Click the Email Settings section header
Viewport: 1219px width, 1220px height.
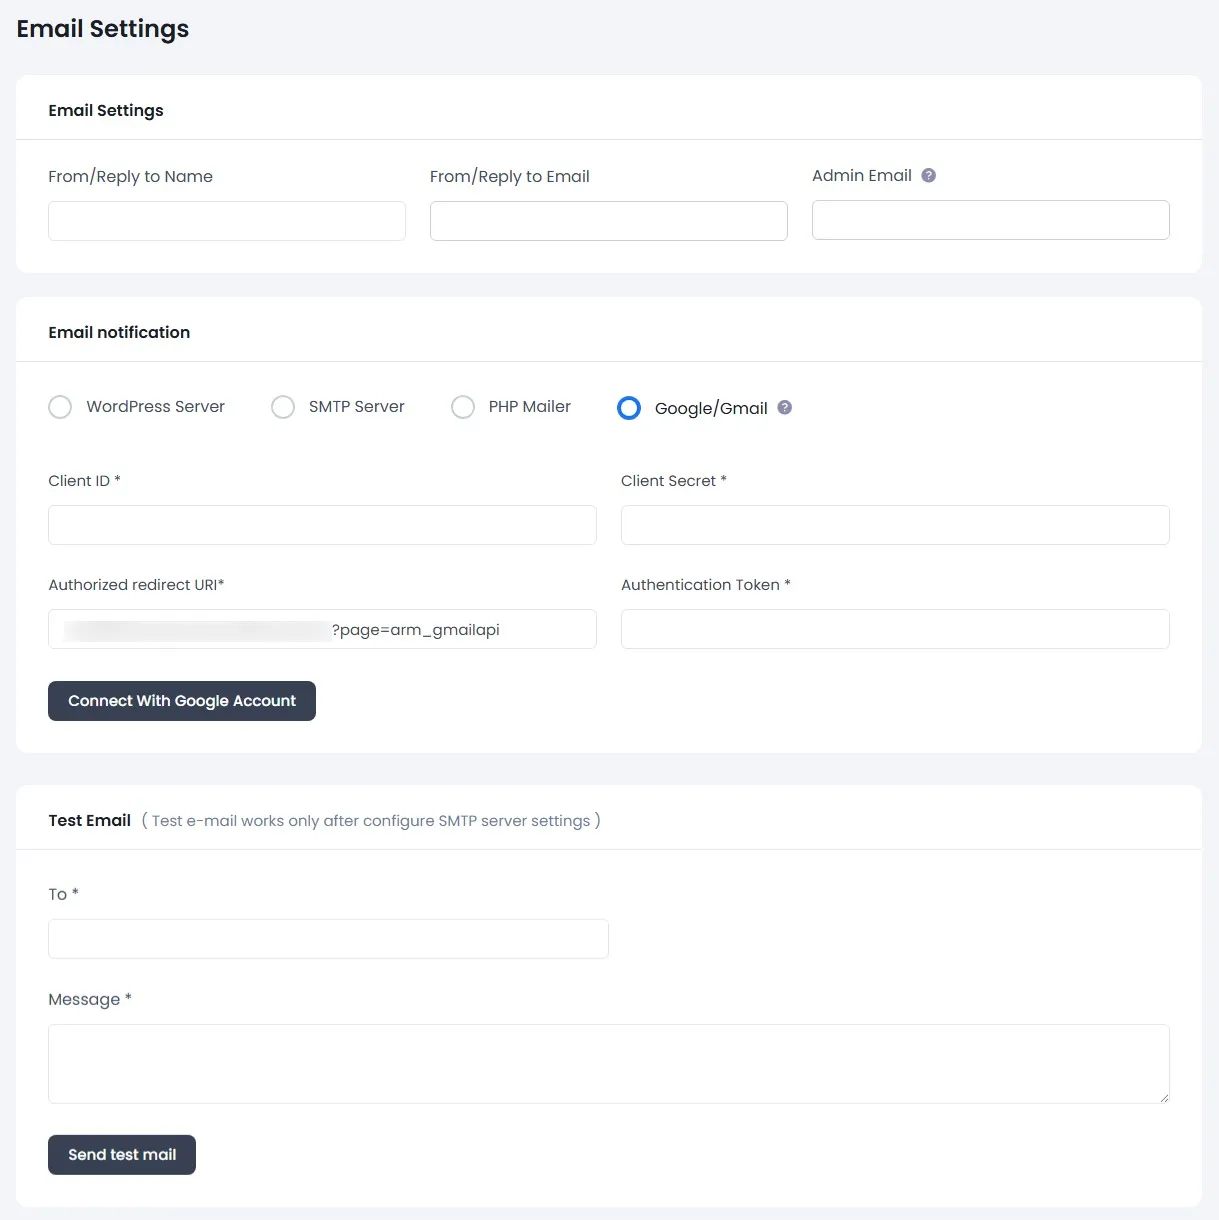coord(105,110)
